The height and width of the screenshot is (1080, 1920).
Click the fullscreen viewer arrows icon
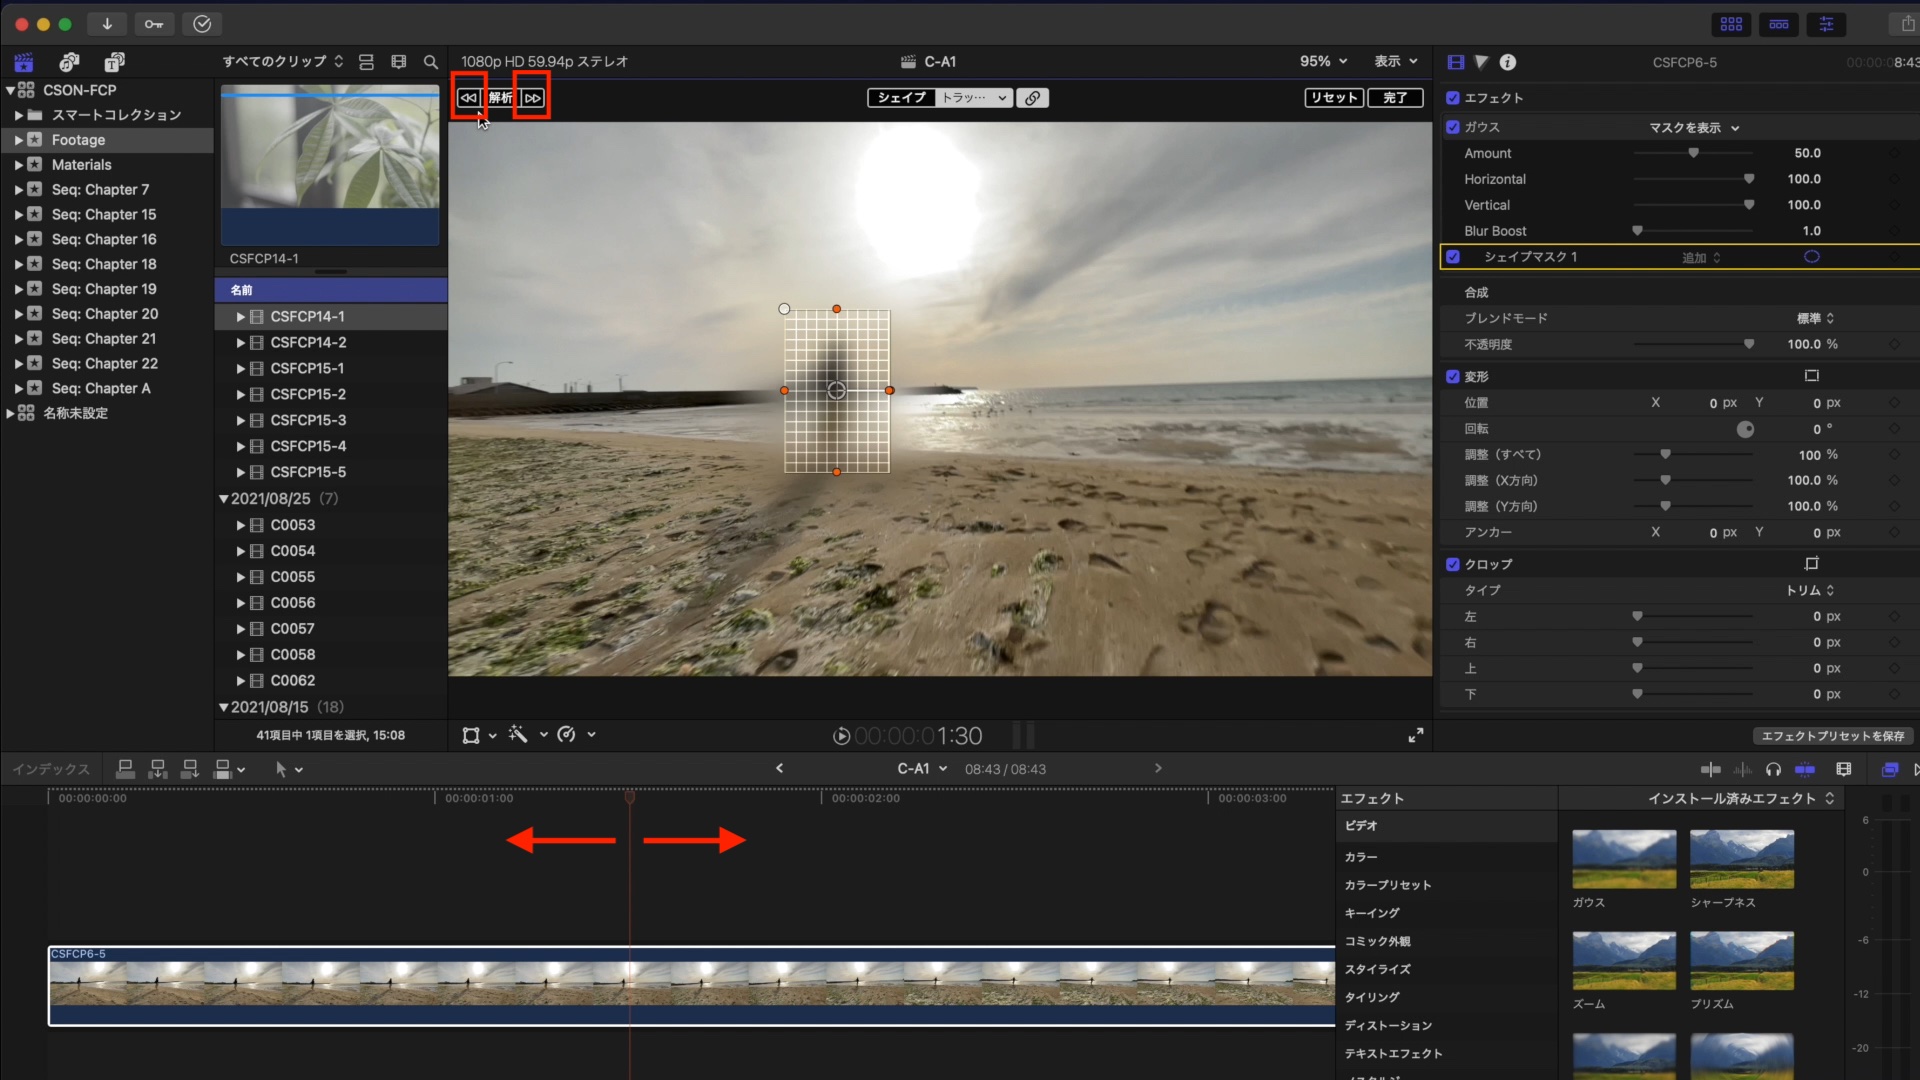[1416, 735]
